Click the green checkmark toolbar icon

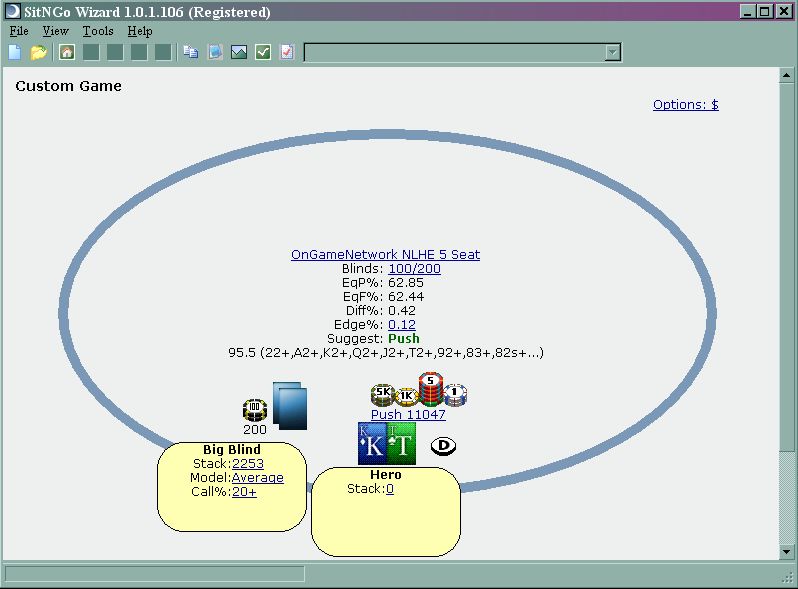[263, 52]
